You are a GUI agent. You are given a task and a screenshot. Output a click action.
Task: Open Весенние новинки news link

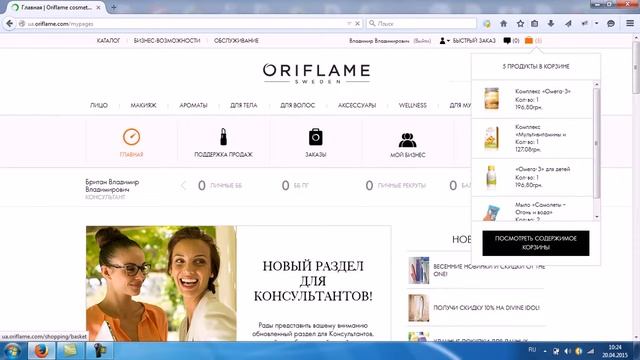(489, 270)
